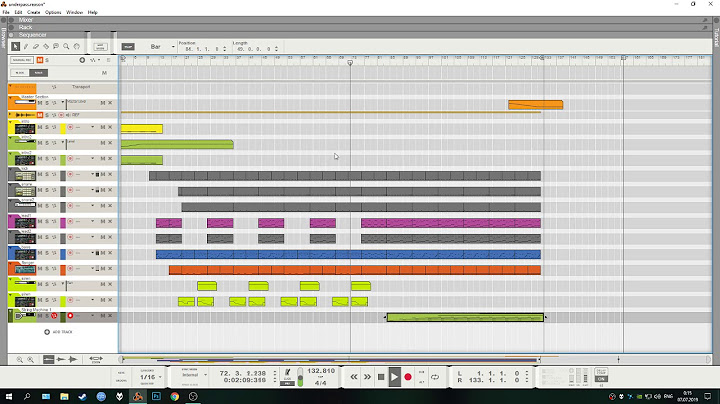The image size is (720, 404).
Task: Click the Stop transport button
Action: point(381,377)
